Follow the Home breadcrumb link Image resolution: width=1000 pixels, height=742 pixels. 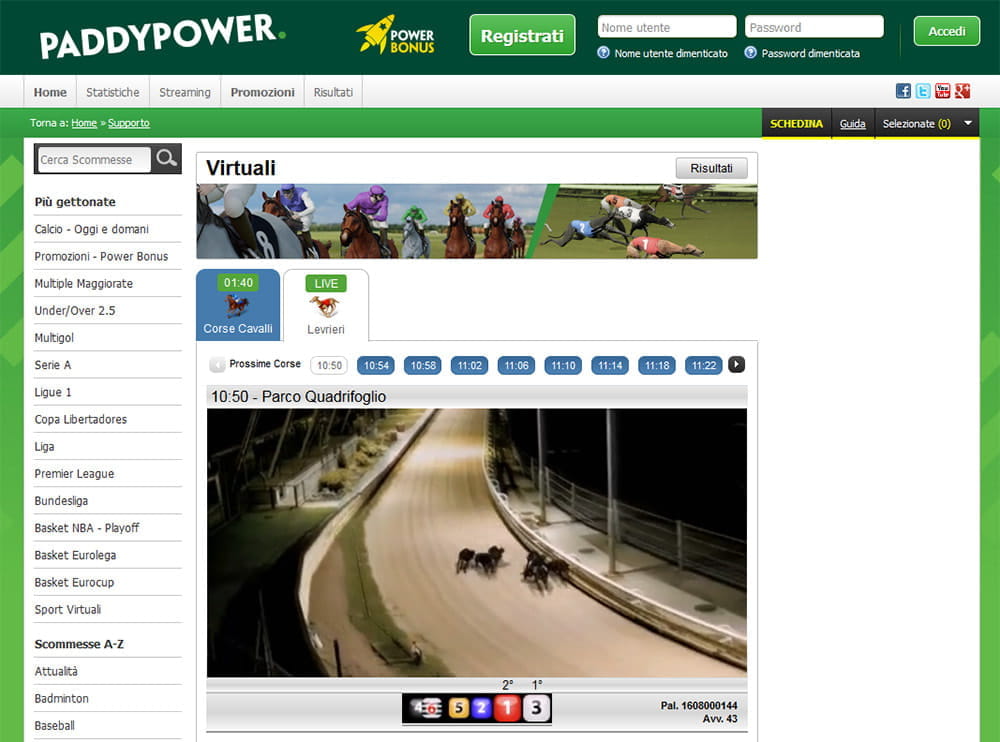point(84,123)
